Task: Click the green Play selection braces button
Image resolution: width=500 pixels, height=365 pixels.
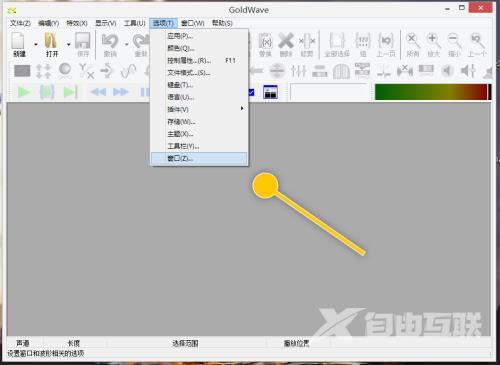Action: click(x=47, y=92)
